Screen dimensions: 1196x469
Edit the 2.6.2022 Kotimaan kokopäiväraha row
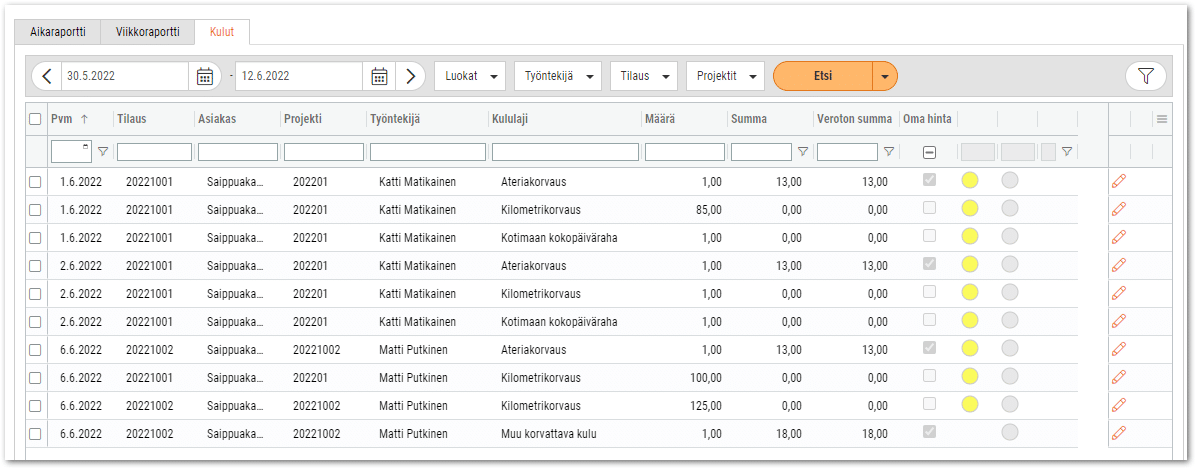click(1119, 321)
